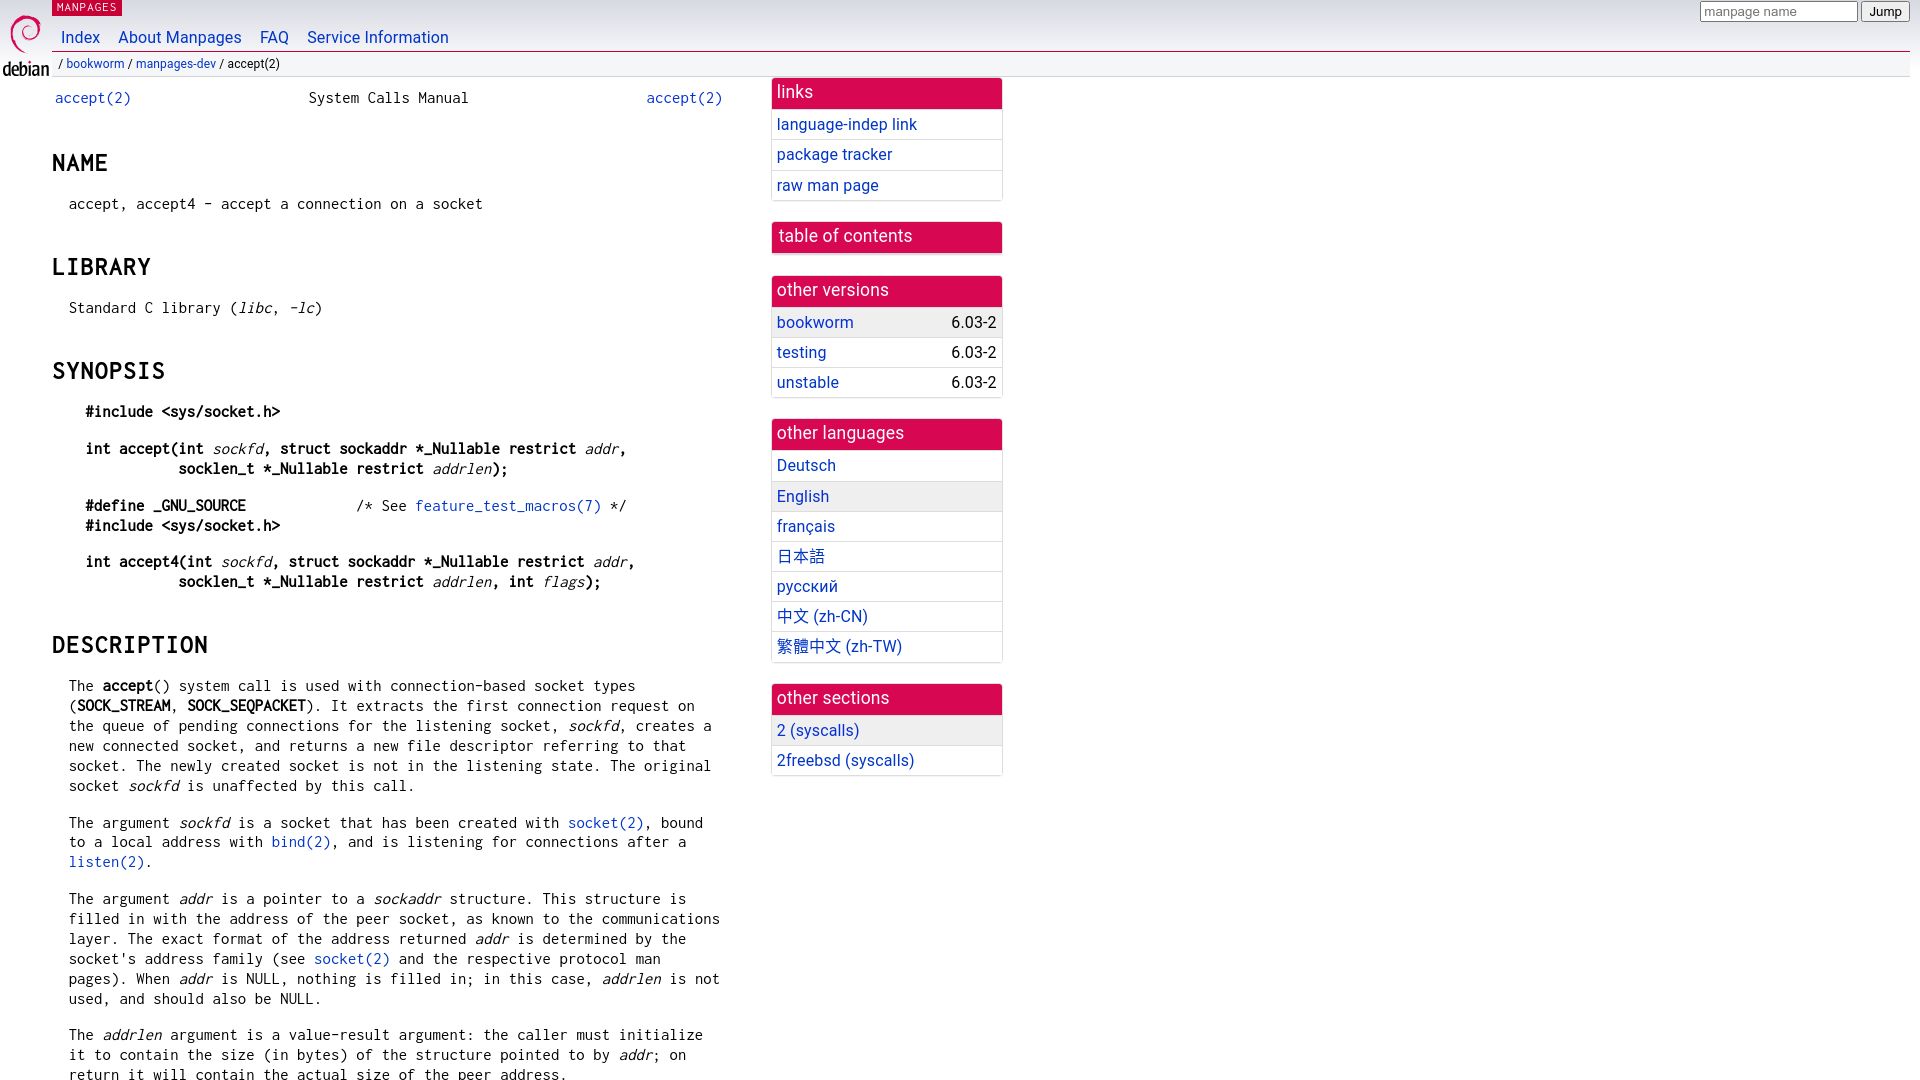Click the MANPAGES red label
1920x1080 pixels.
pos(86,8)
